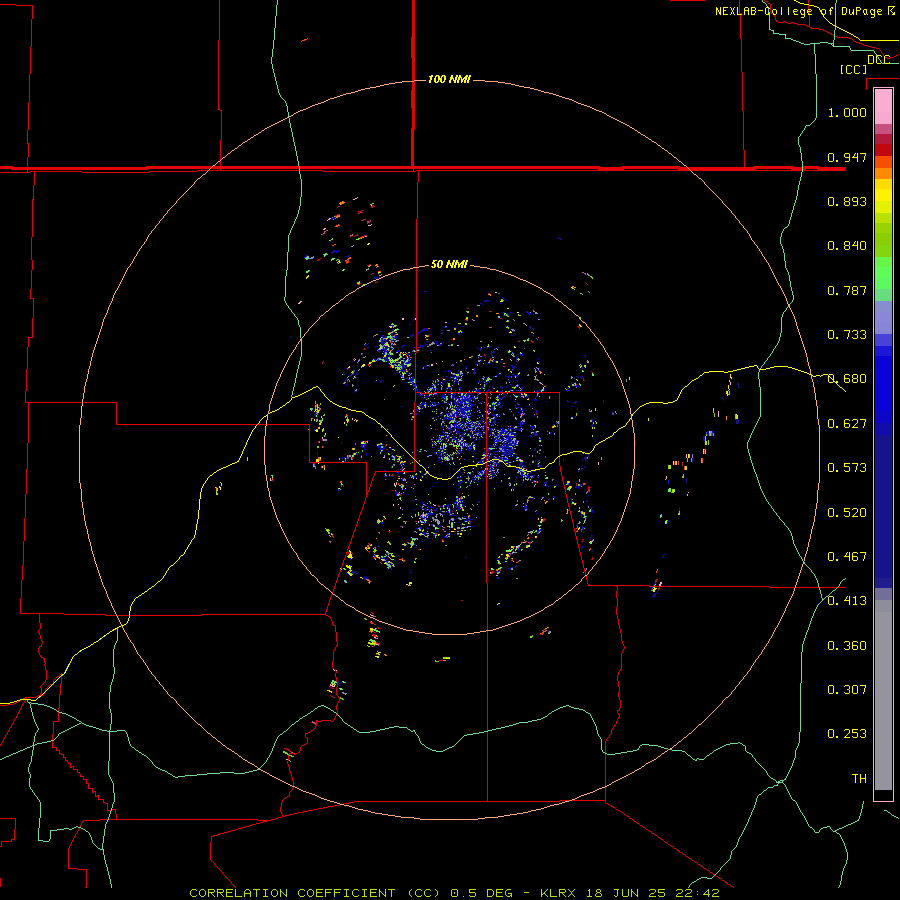Click the 0.627 scale value
The height and width of the screenshot is (900, 900).
(847, 424)
